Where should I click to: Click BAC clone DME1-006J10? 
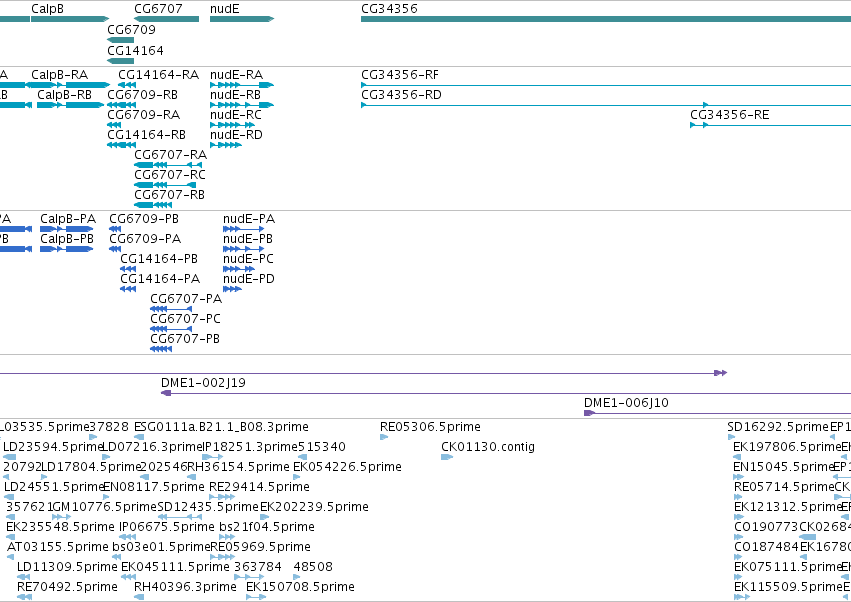point(626,403)
